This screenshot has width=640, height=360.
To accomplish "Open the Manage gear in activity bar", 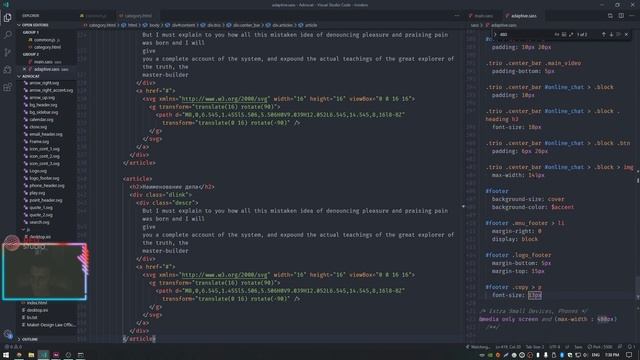I will (x=7, y=334).
